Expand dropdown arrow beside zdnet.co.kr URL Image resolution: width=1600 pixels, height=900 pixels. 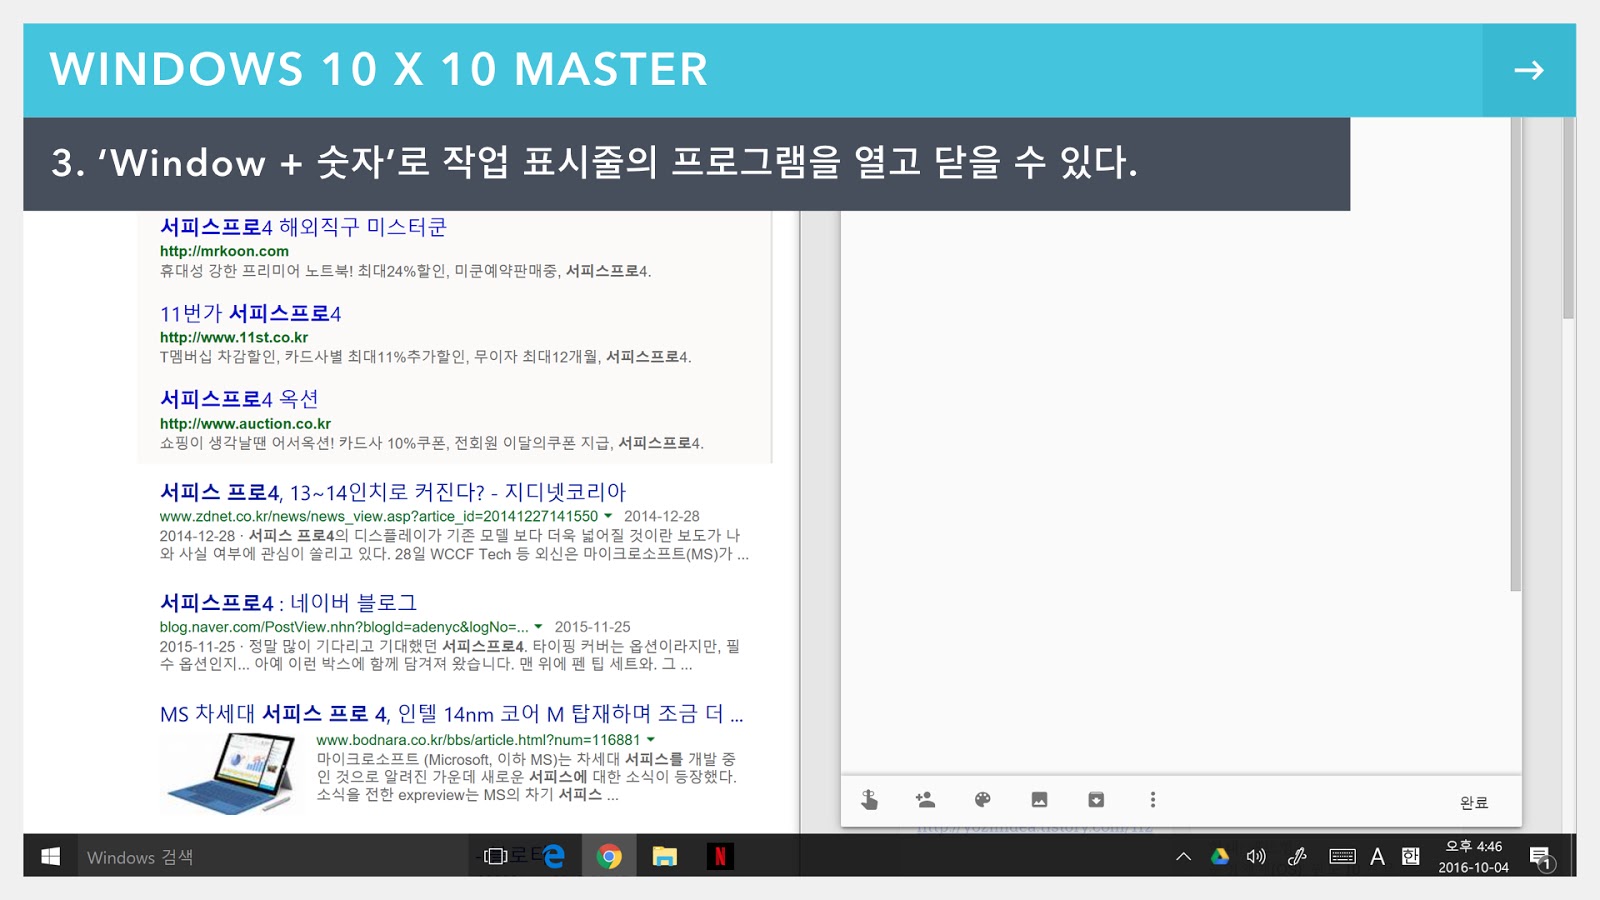coord(608,516)
